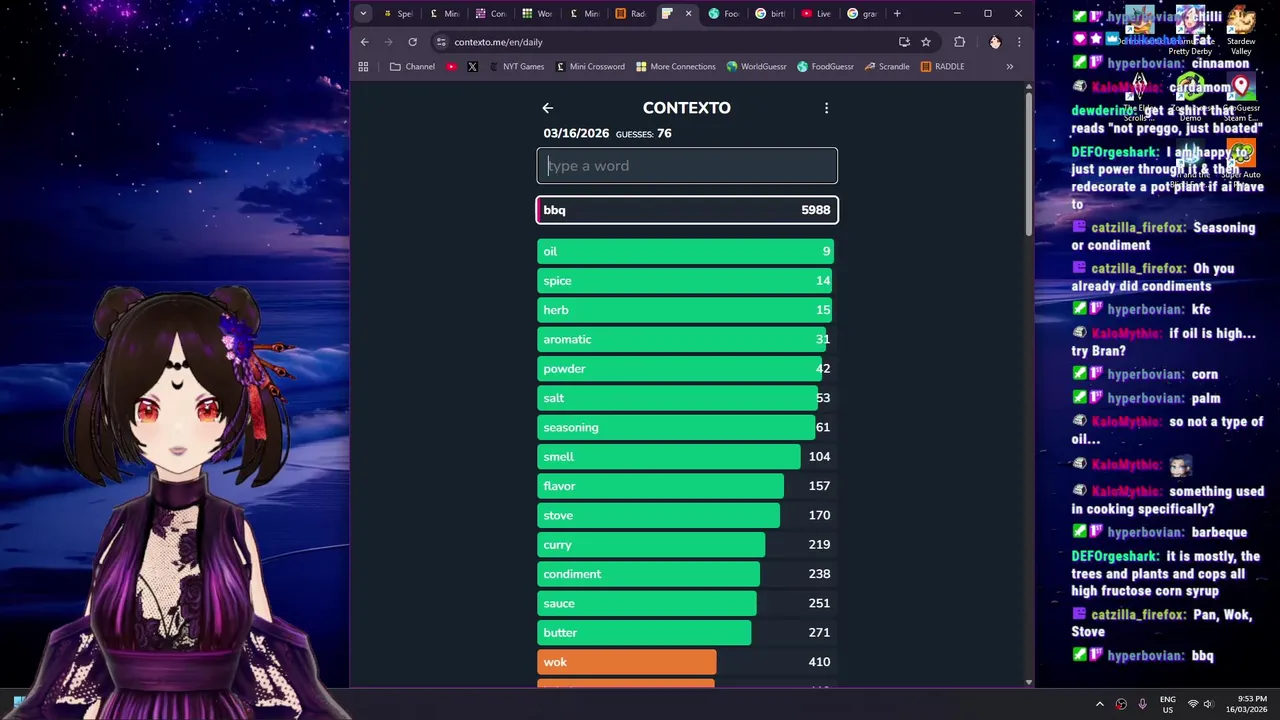Viewport: 1280px width, 720px height.
Task: Select the 'bbq' latest guess row
Action: click(687, 210)
